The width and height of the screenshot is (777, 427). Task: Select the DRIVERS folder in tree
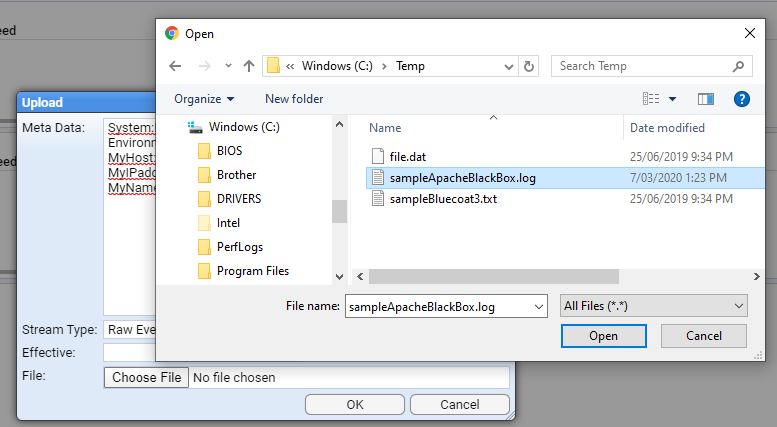tap(239, 199)
